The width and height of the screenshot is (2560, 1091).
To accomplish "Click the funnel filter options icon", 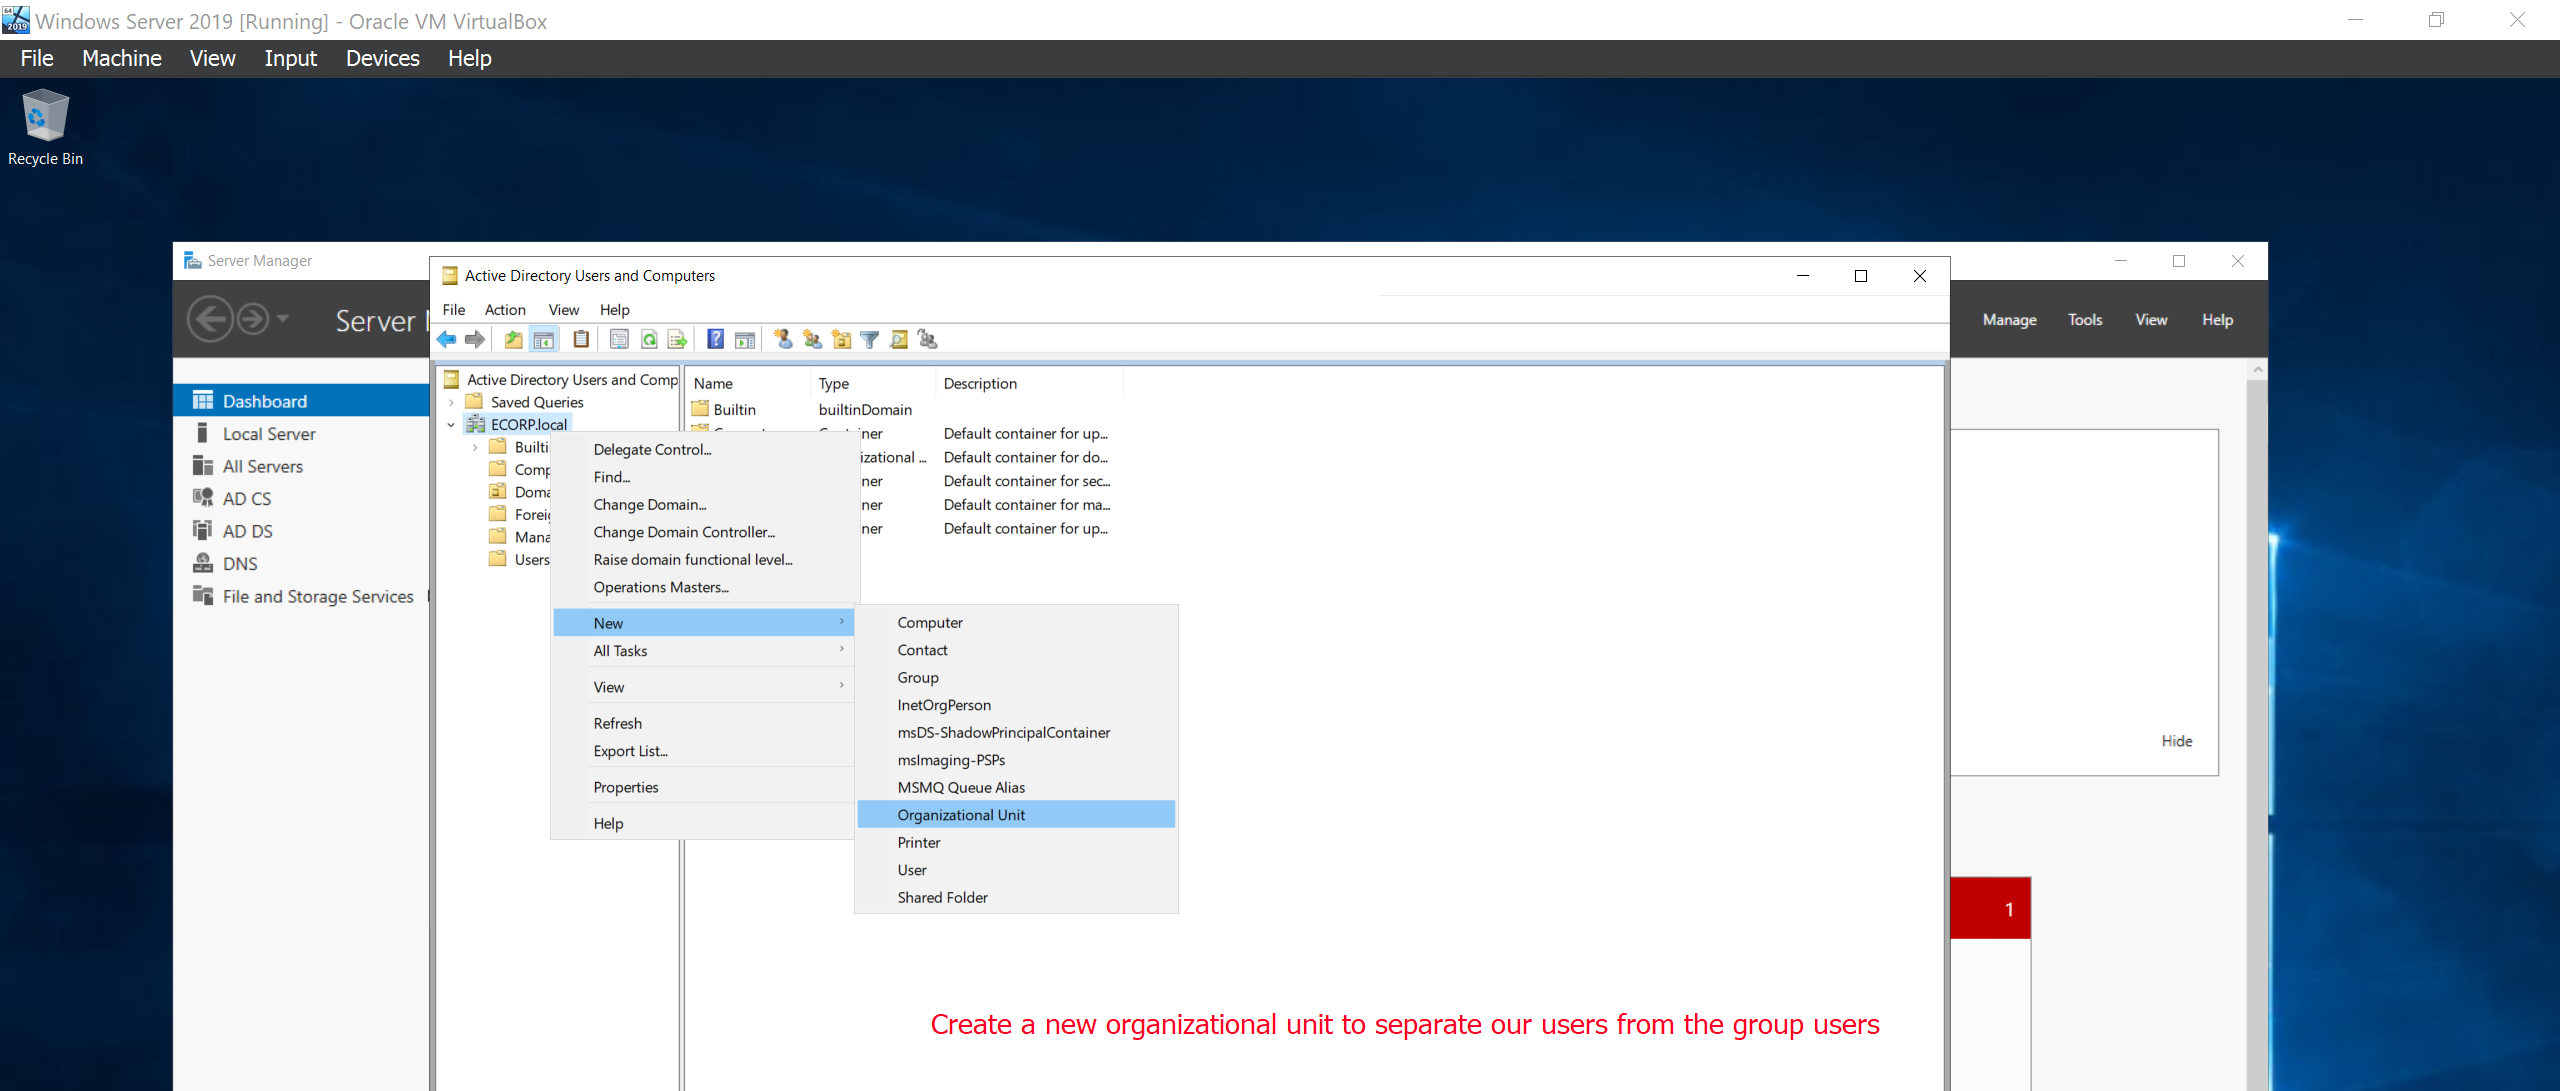I will pos(870,340).
